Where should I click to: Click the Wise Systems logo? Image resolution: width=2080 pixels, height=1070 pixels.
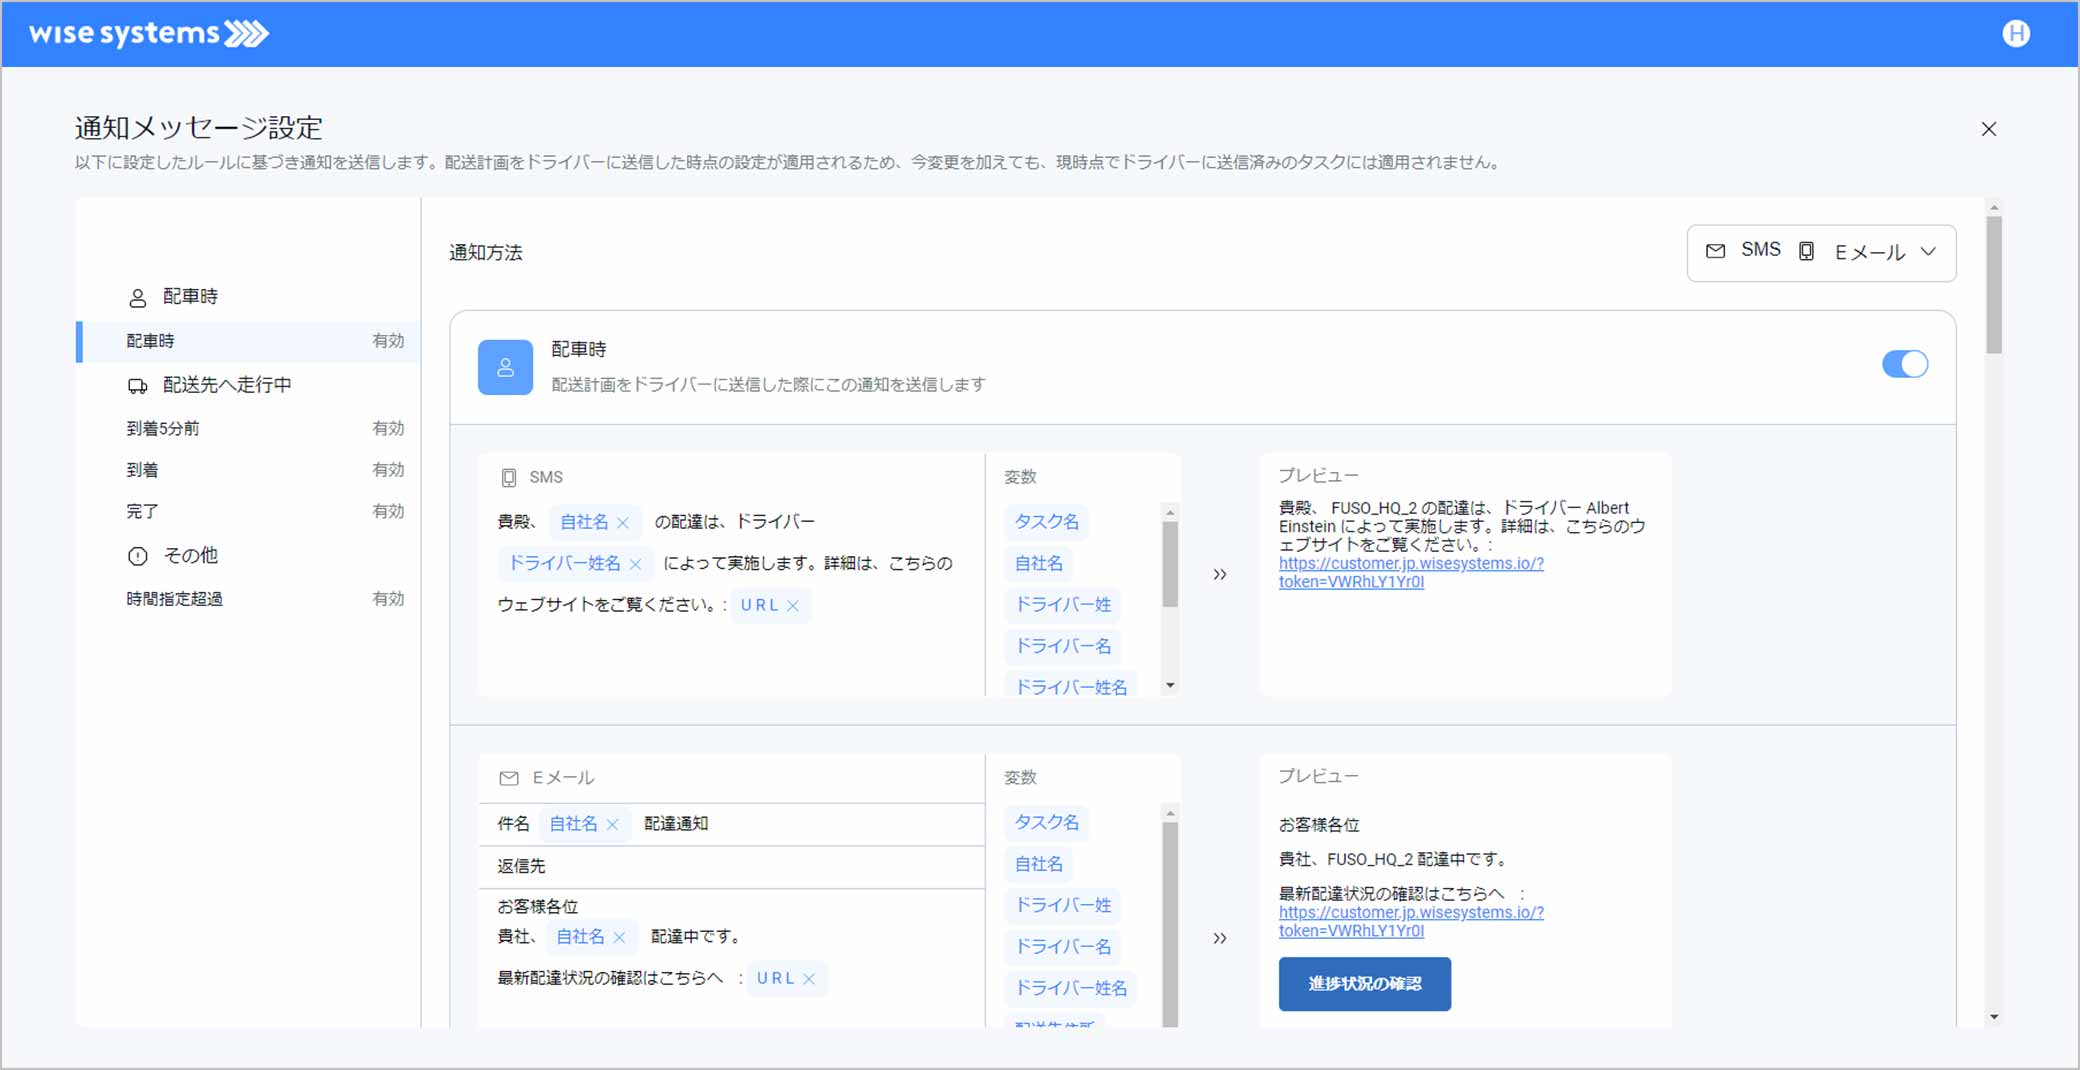148,34
